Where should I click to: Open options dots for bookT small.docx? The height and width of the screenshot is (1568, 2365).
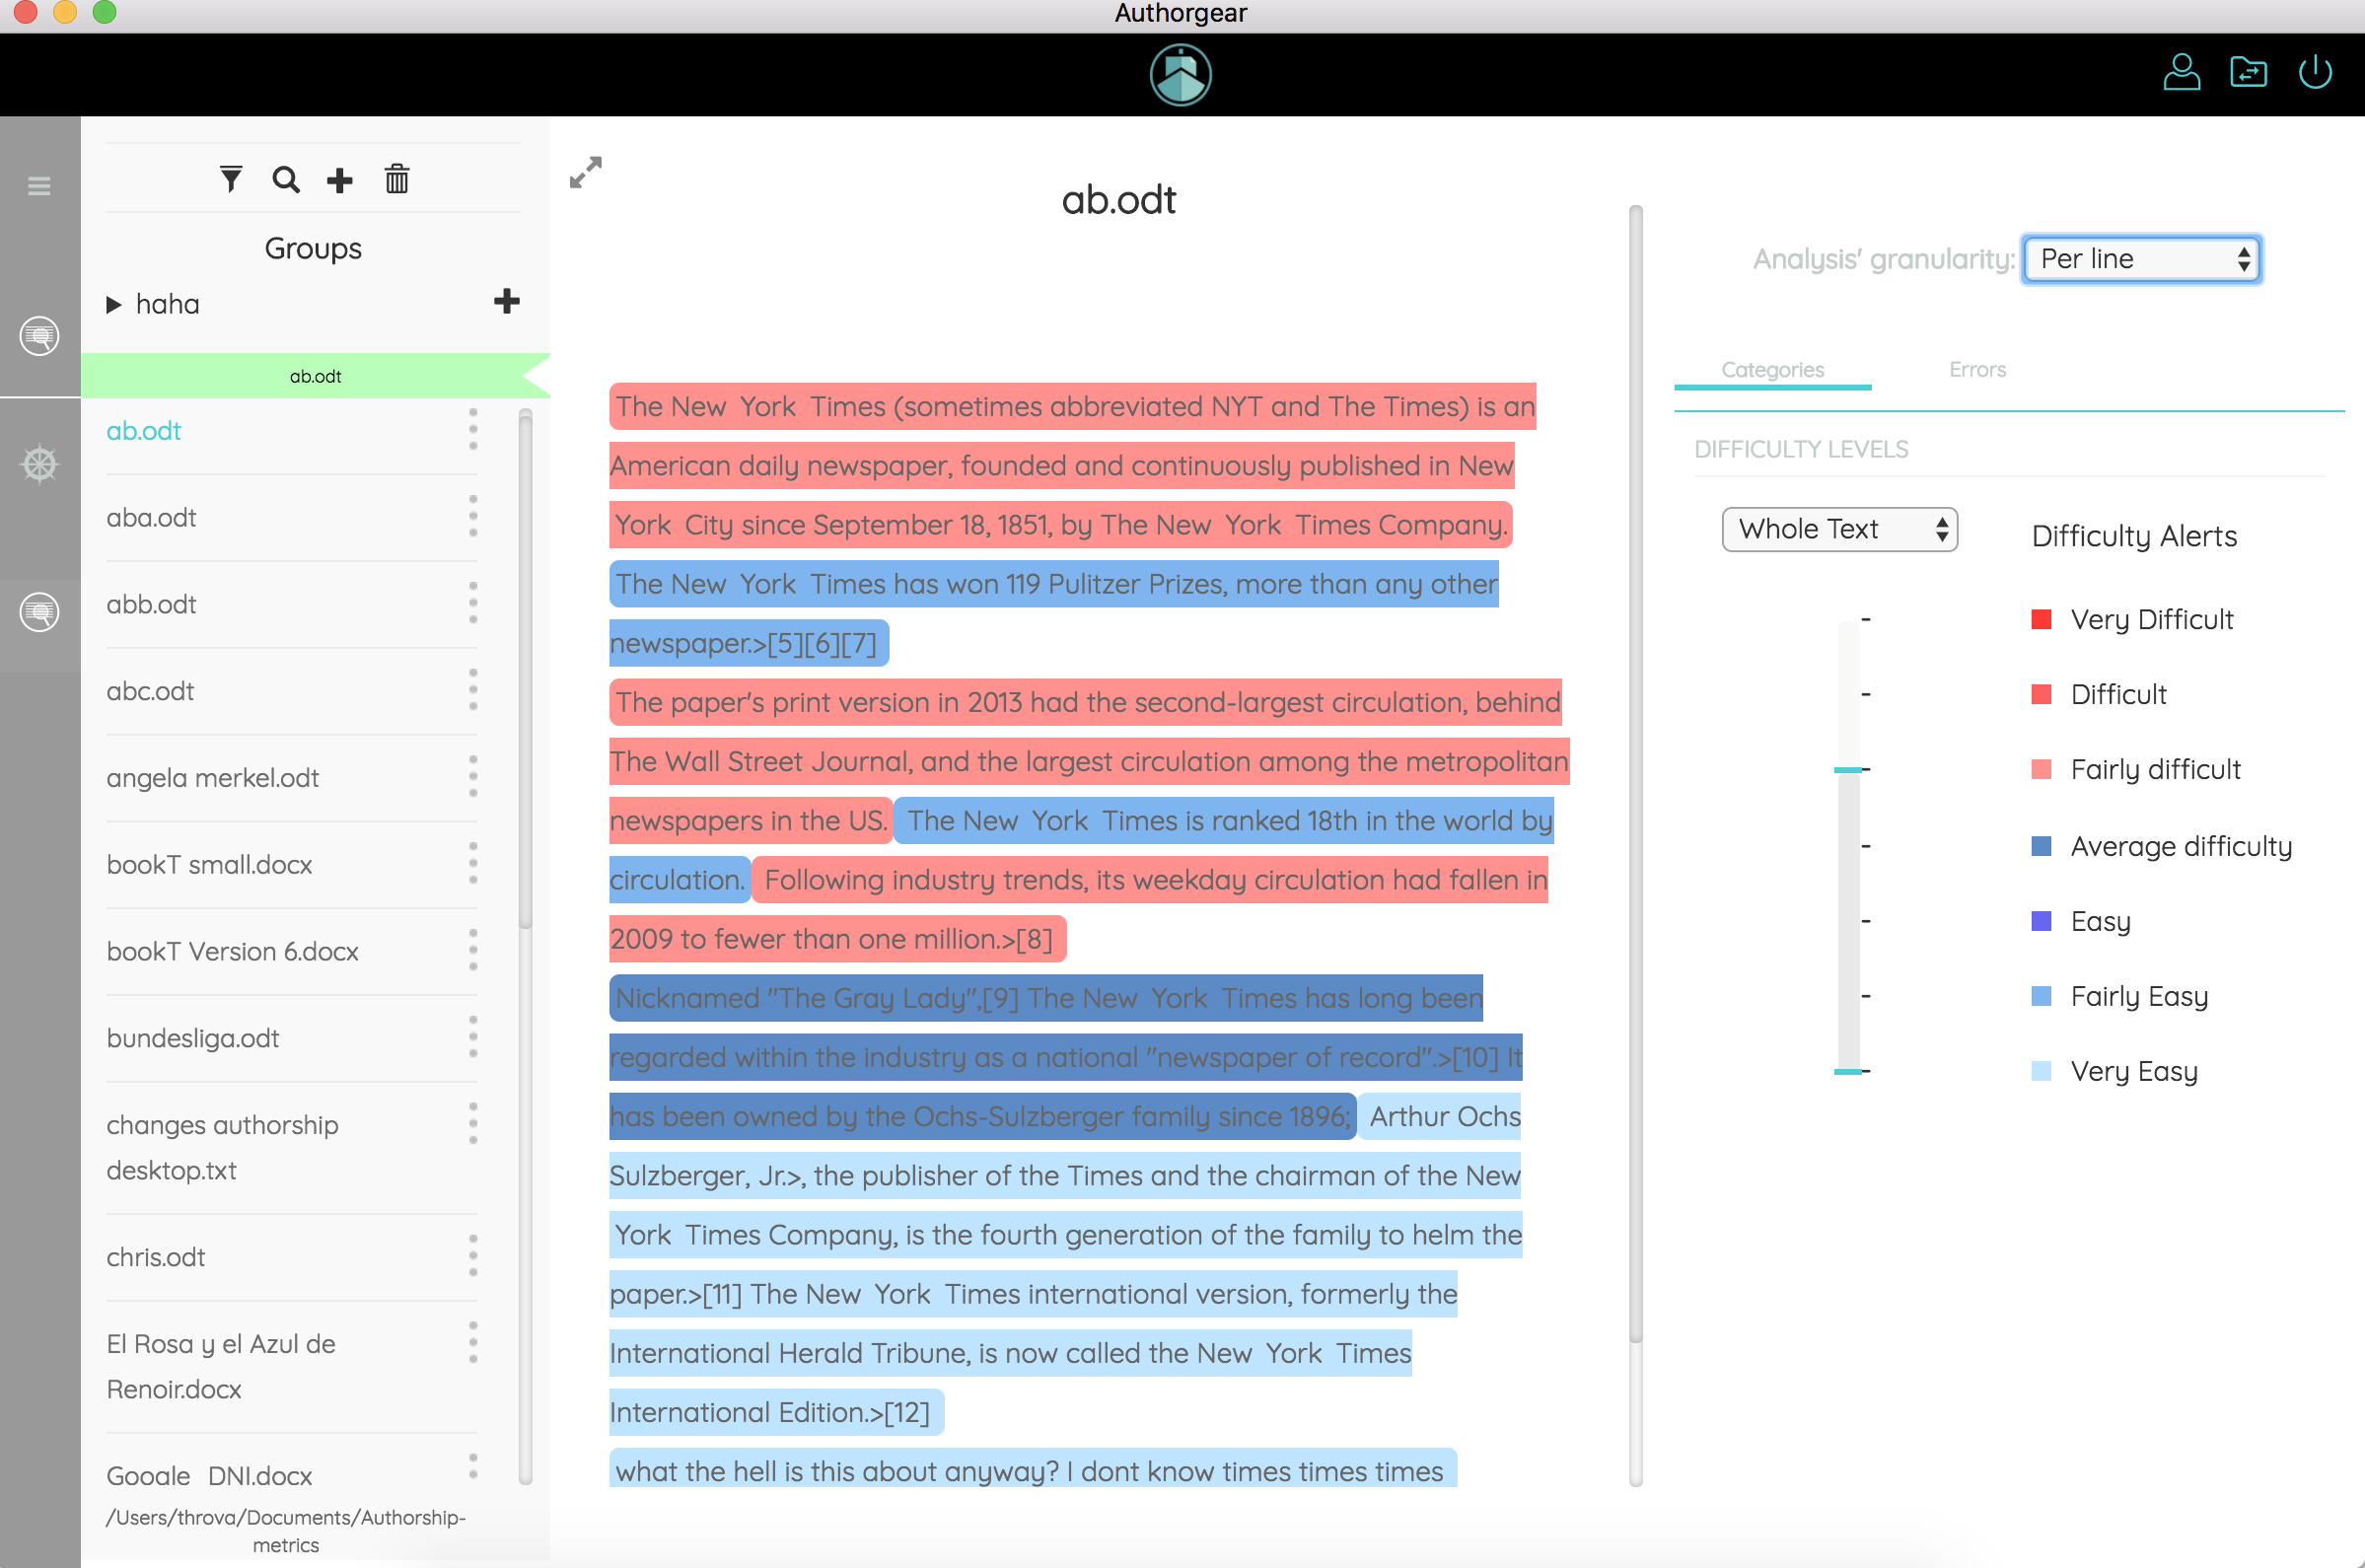pyautogui.click(x=473, y=863)
